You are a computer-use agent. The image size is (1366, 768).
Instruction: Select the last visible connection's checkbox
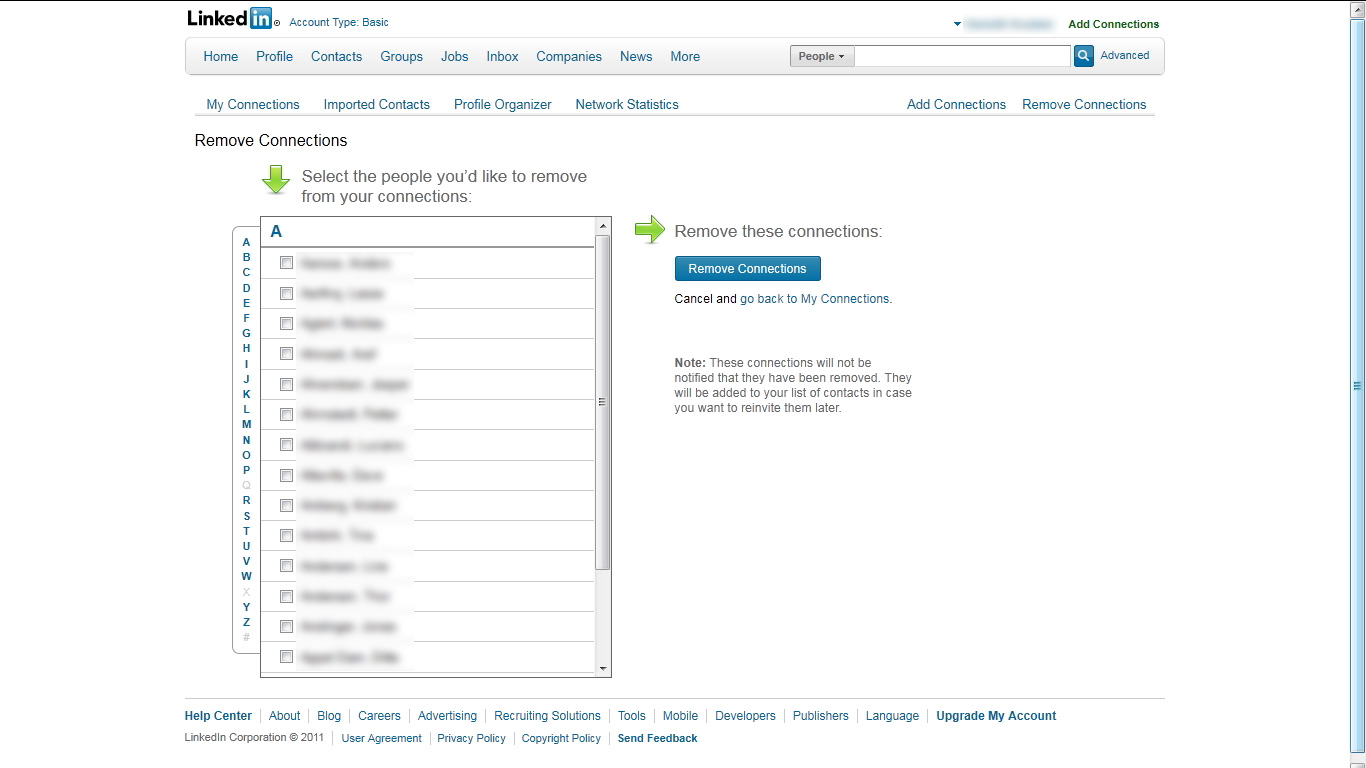(287, 657)
